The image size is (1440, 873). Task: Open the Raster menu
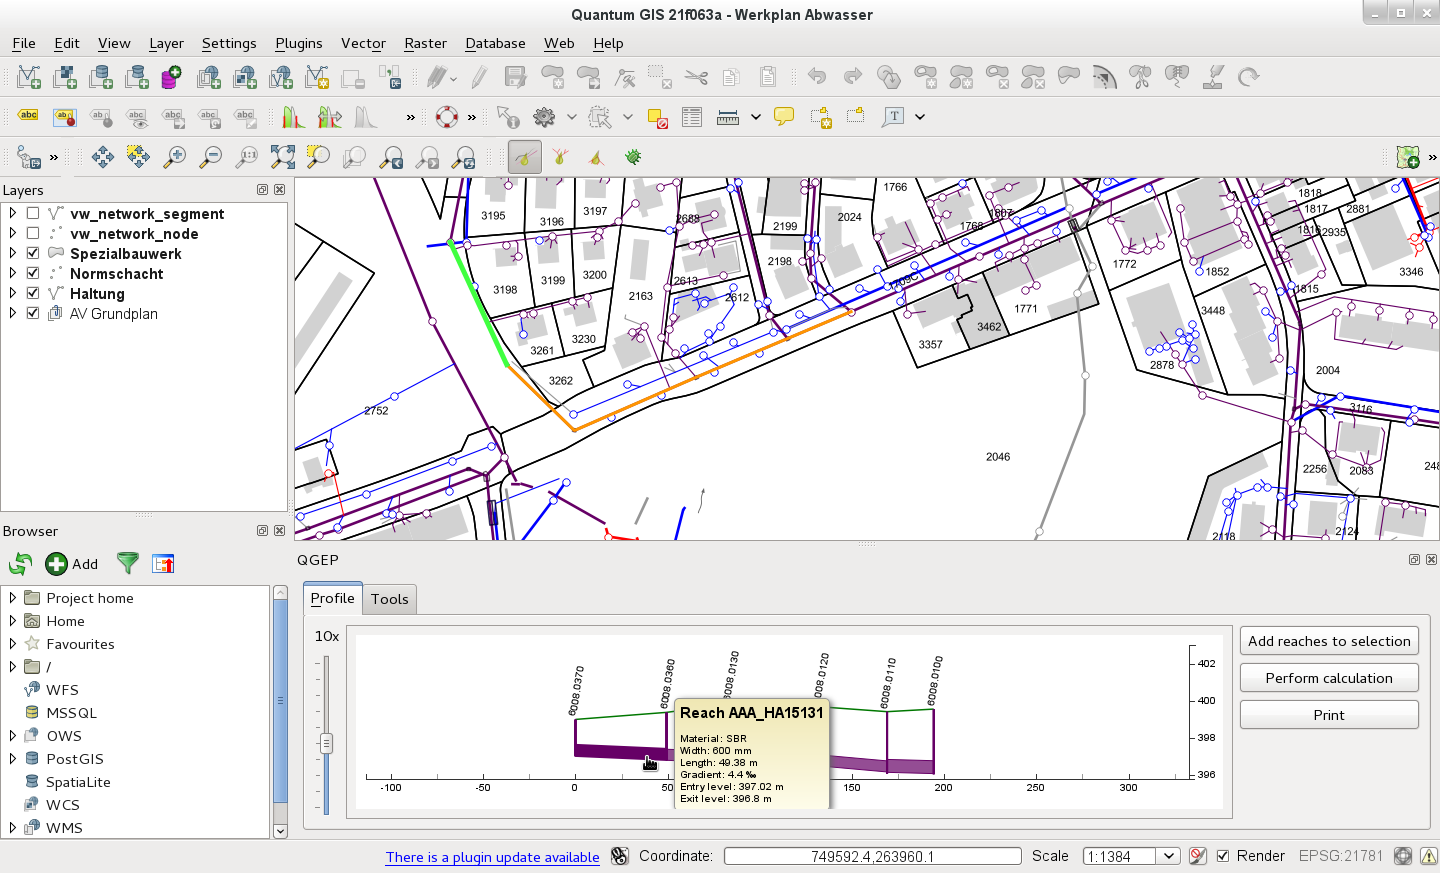point(425,43)
